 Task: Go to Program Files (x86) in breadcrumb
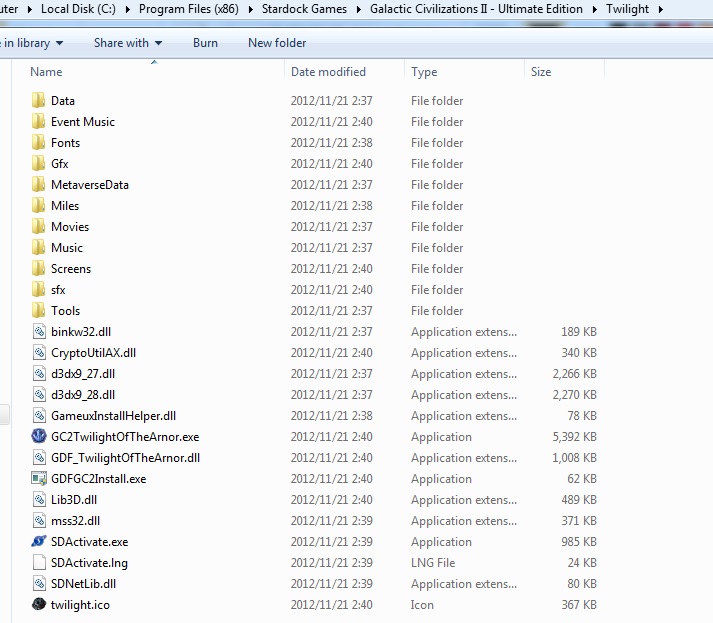(189, 9)
